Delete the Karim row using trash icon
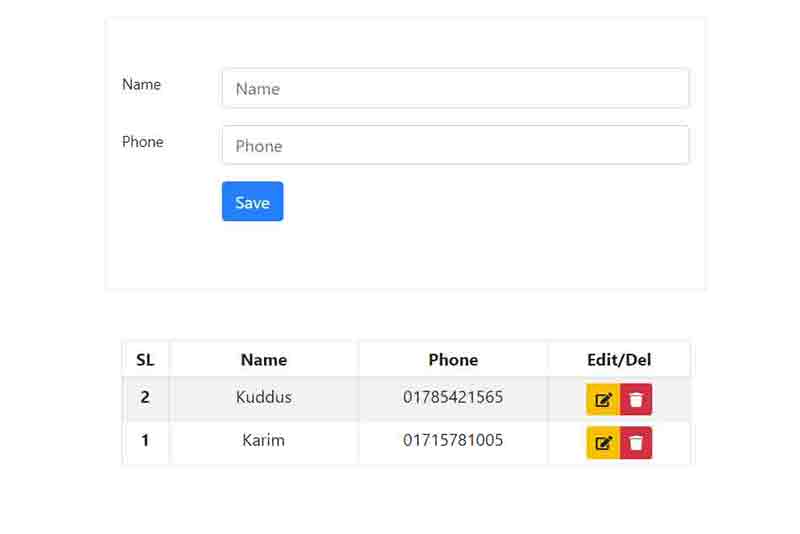The height and width of the screenshot is (534, 800). click(636, 443)
